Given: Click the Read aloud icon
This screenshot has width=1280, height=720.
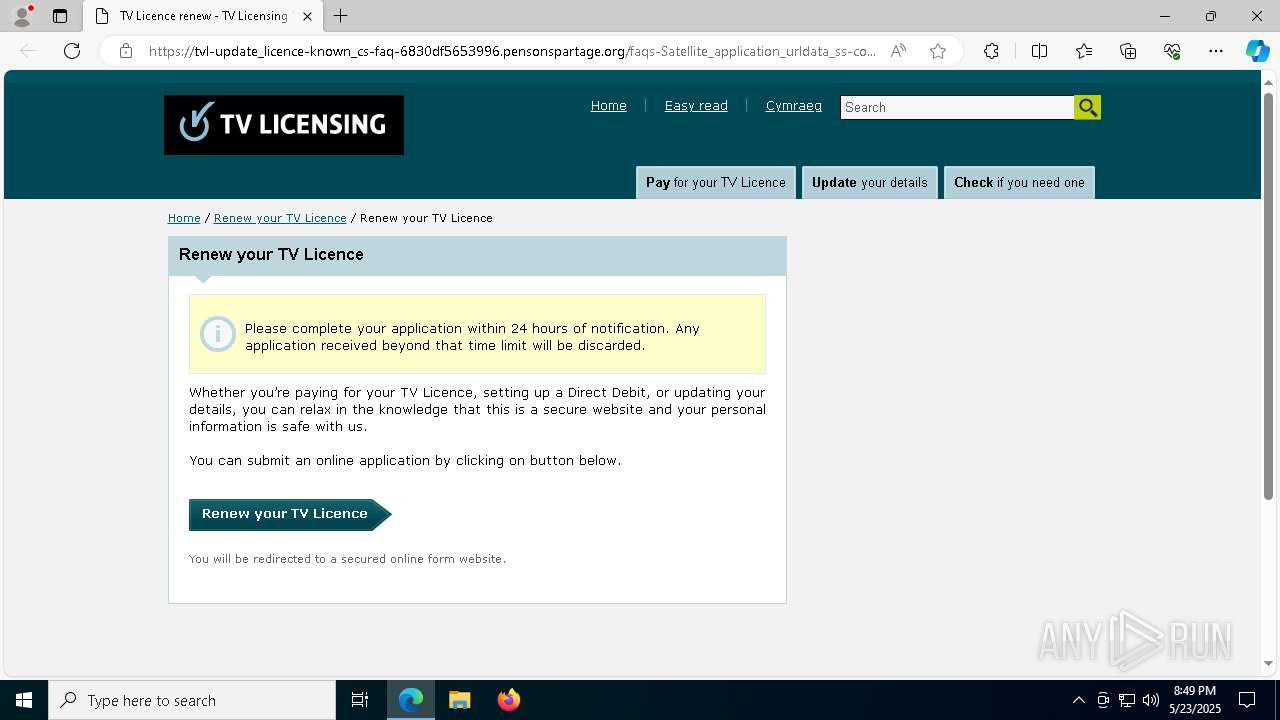Looking at the screenshot, I should click(x=898, y=51).
